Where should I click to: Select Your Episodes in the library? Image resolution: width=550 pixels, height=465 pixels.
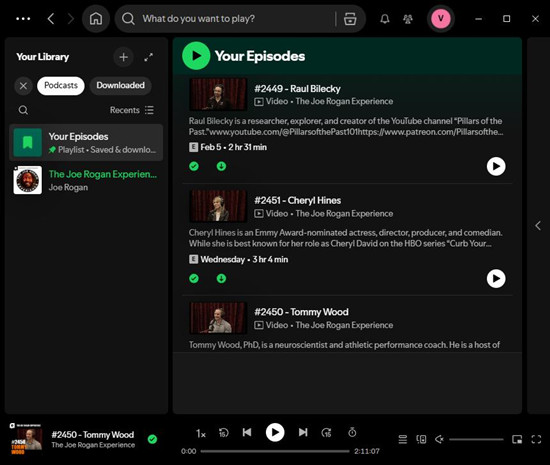click(86, 142)
